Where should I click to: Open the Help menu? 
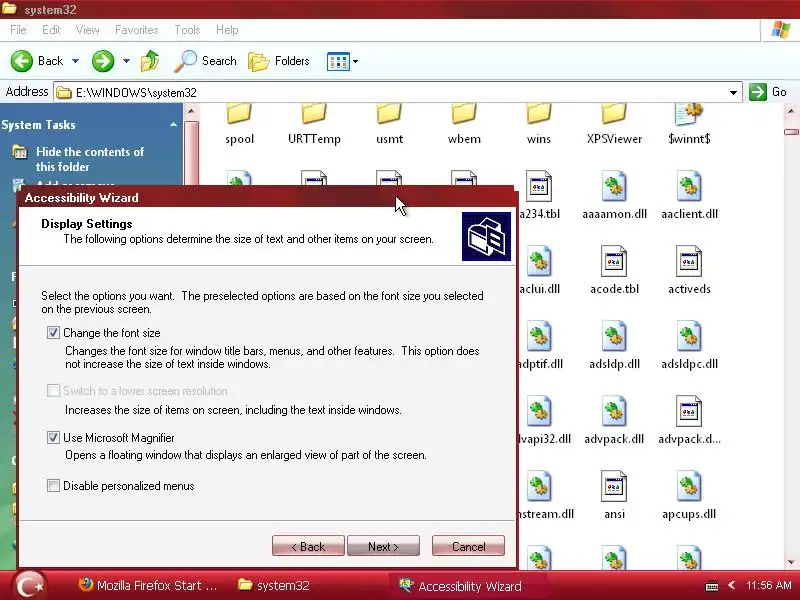227,30
